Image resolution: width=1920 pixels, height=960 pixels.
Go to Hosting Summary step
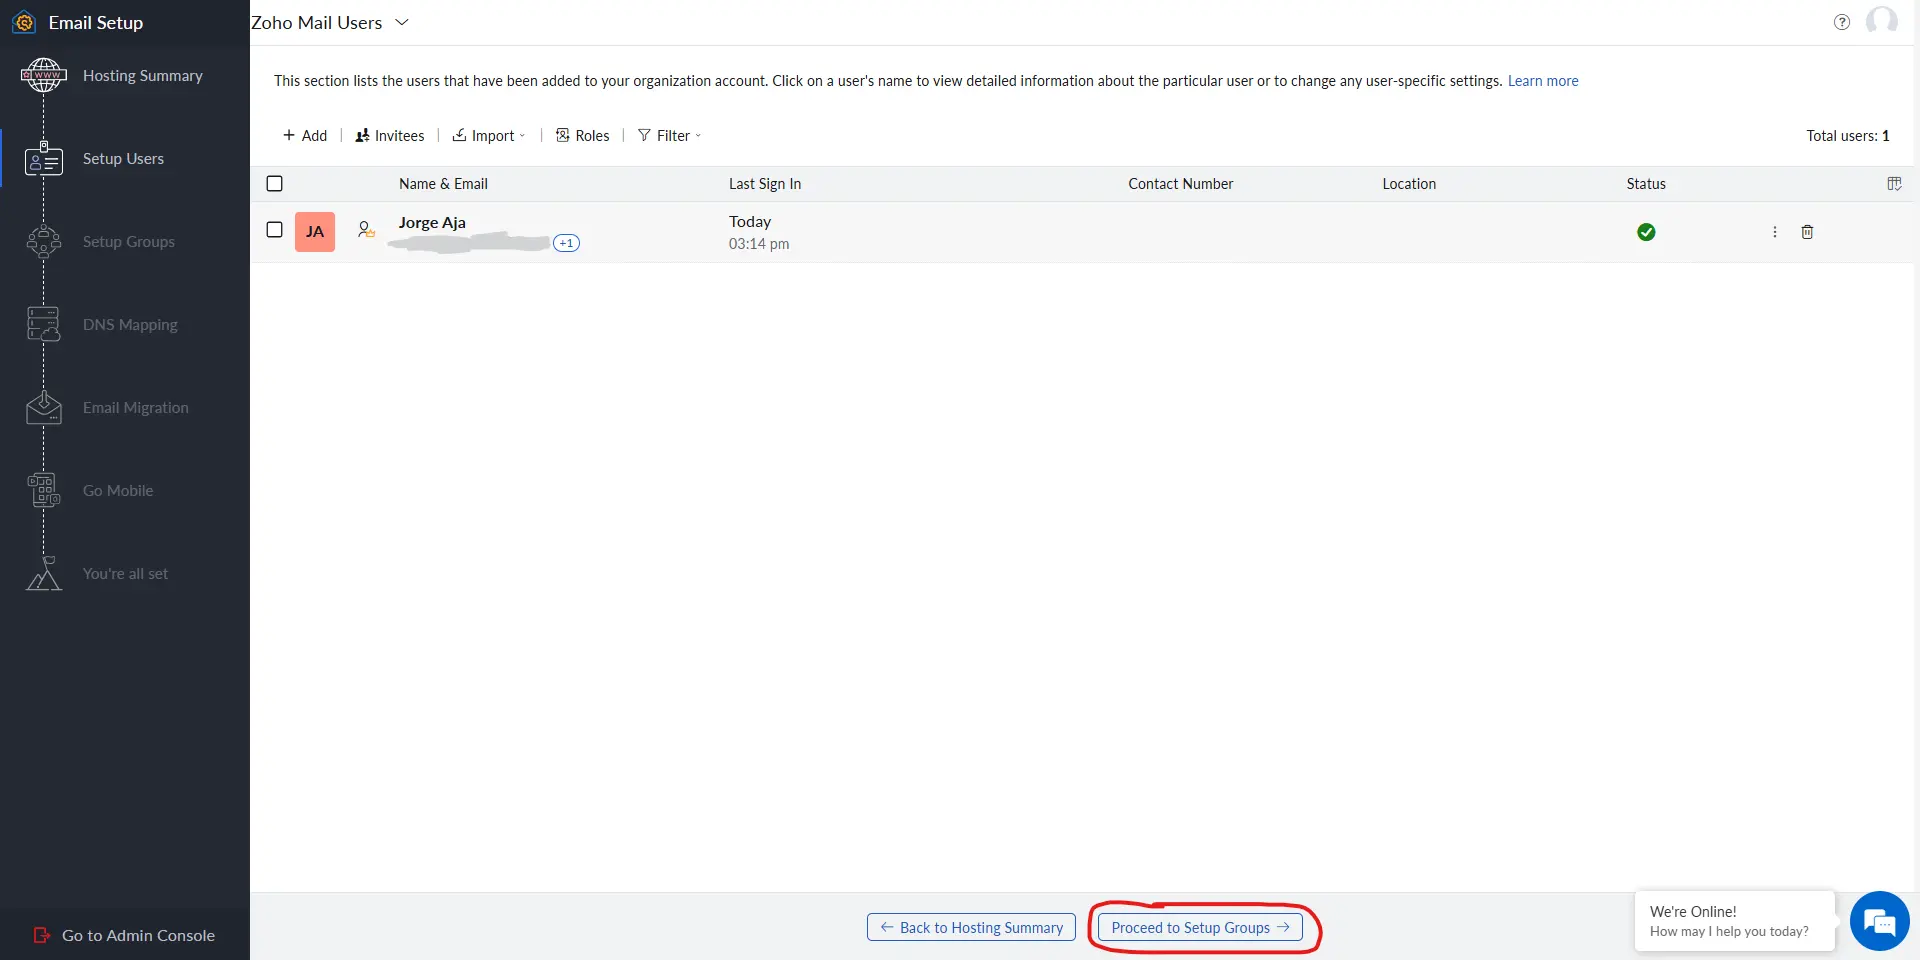(143, 76)
